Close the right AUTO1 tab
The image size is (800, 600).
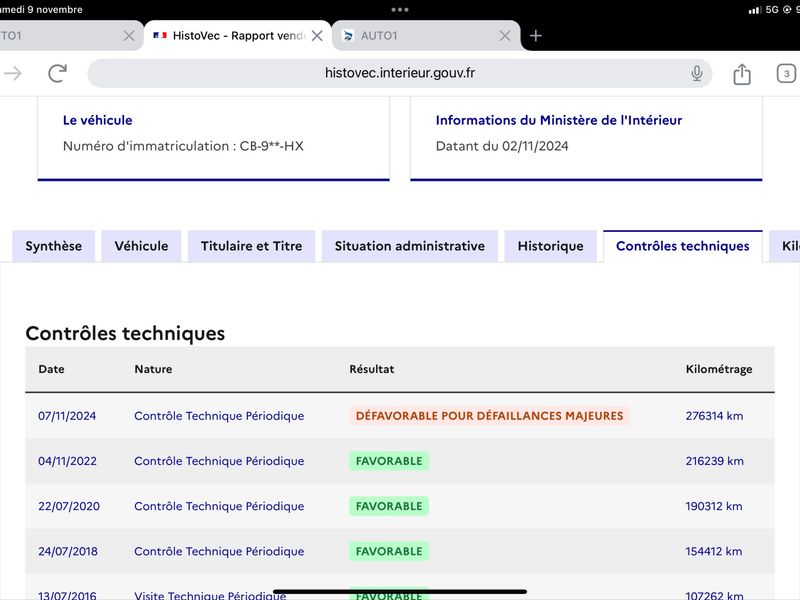click(x=505, y=36)
